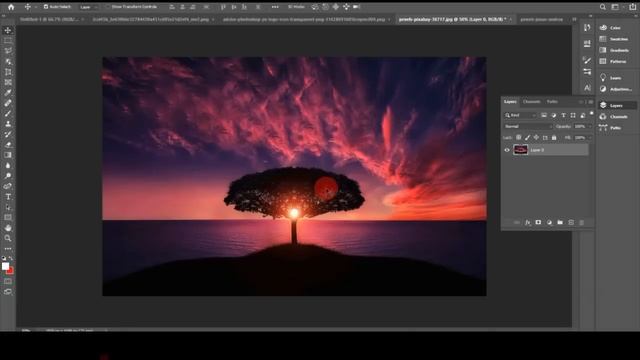Select the Rectangular Marquee tool
The image size is (640, 360).
click(x=8, y=41)
